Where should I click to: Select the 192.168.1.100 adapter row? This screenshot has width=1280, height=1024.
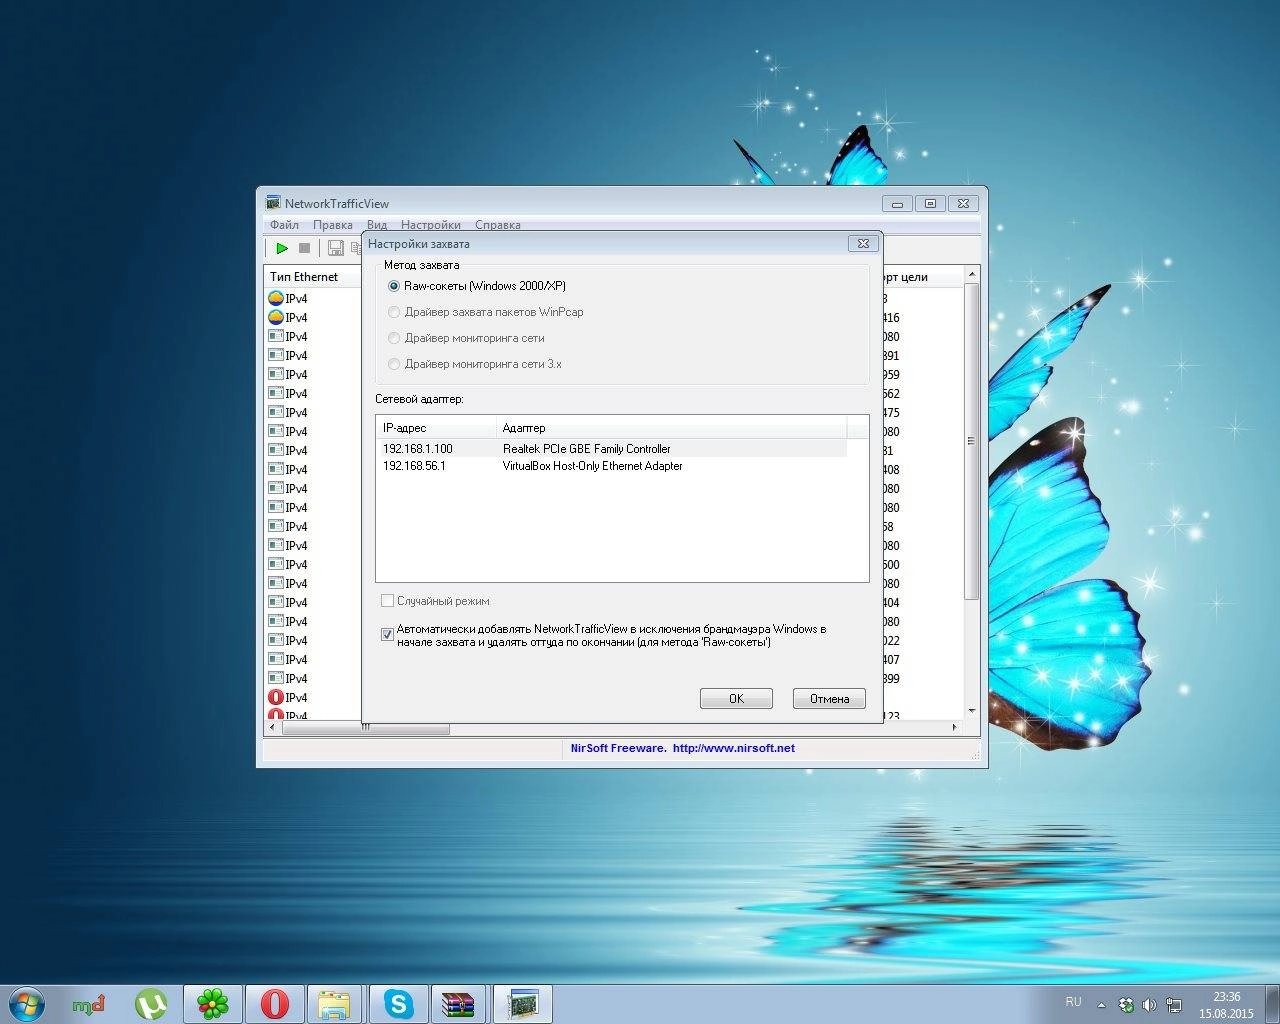coord(418,449)
